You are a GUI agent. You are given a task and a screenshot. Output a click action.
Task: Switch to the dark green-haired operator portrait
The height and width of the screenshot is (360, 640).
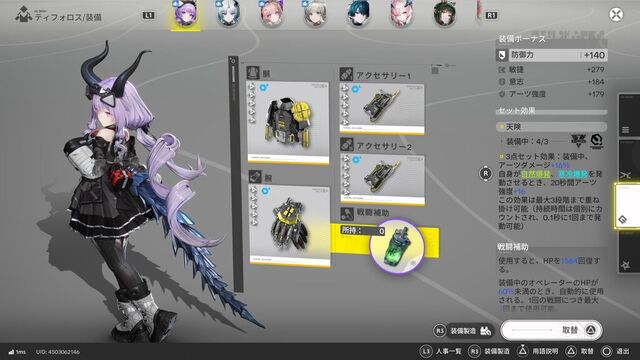point(444,13)
